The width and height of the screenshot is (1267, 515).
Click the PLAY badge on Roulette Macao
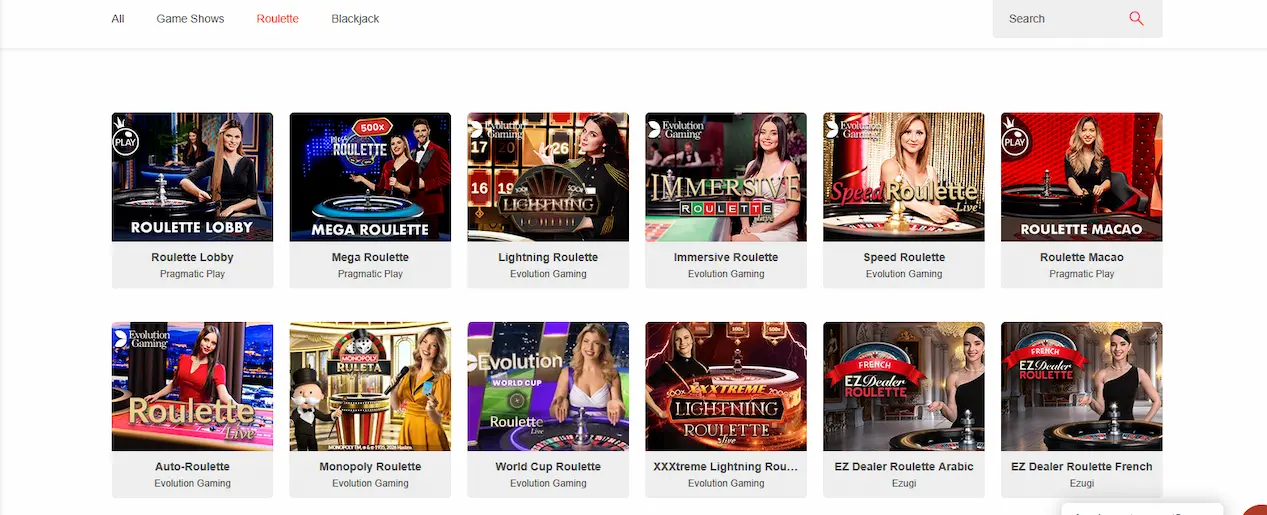point(1015,136)
